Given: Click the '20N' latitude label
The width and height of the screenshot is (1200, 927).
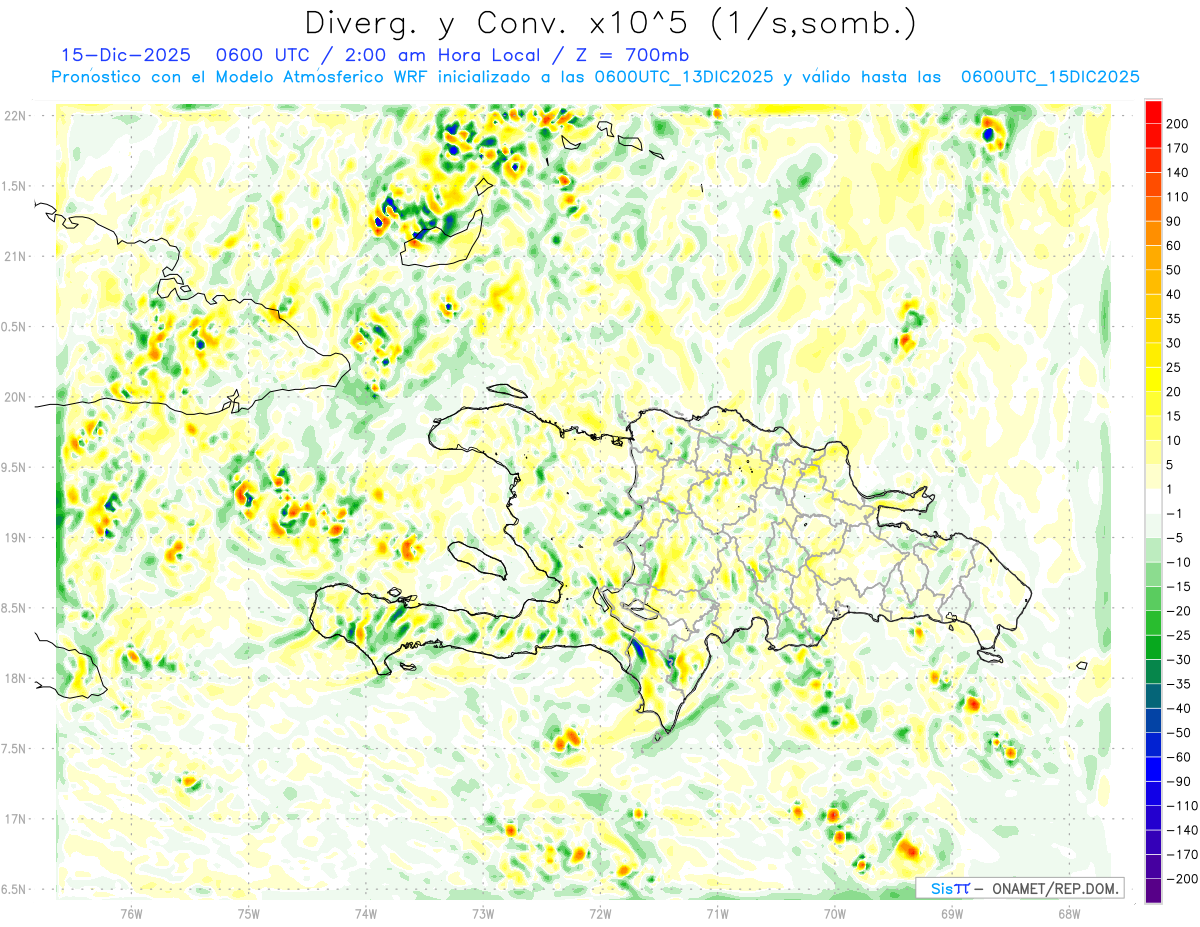Looking at the screenshot, I should coord(16,397).
